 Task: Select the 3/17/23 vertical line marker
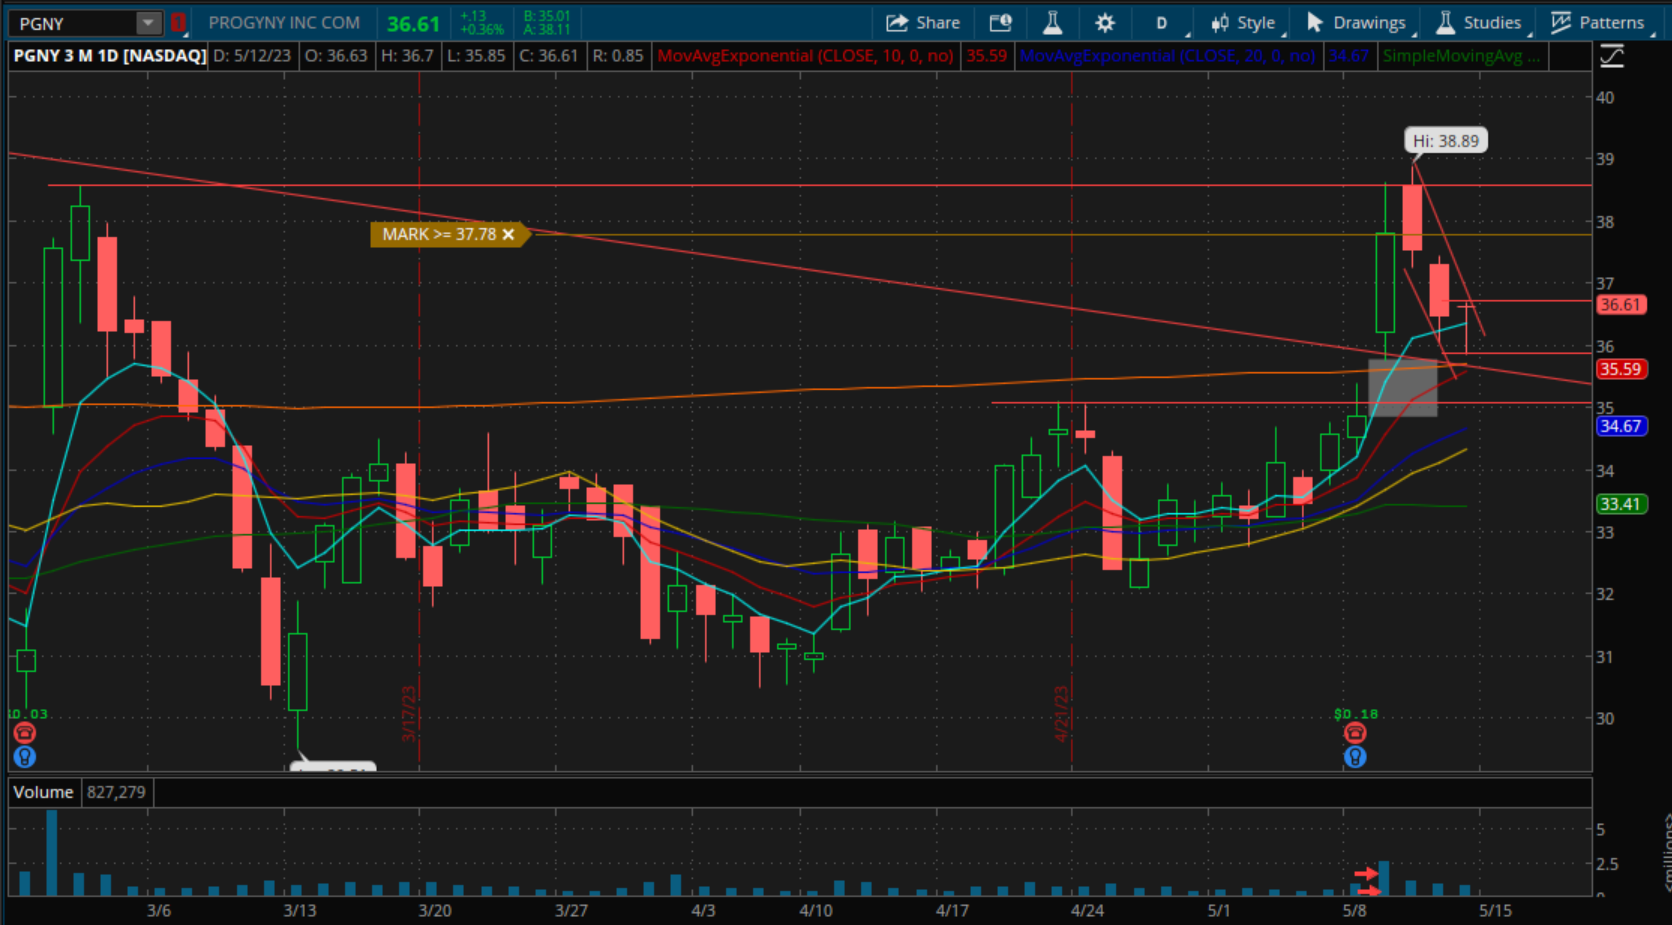409,713
